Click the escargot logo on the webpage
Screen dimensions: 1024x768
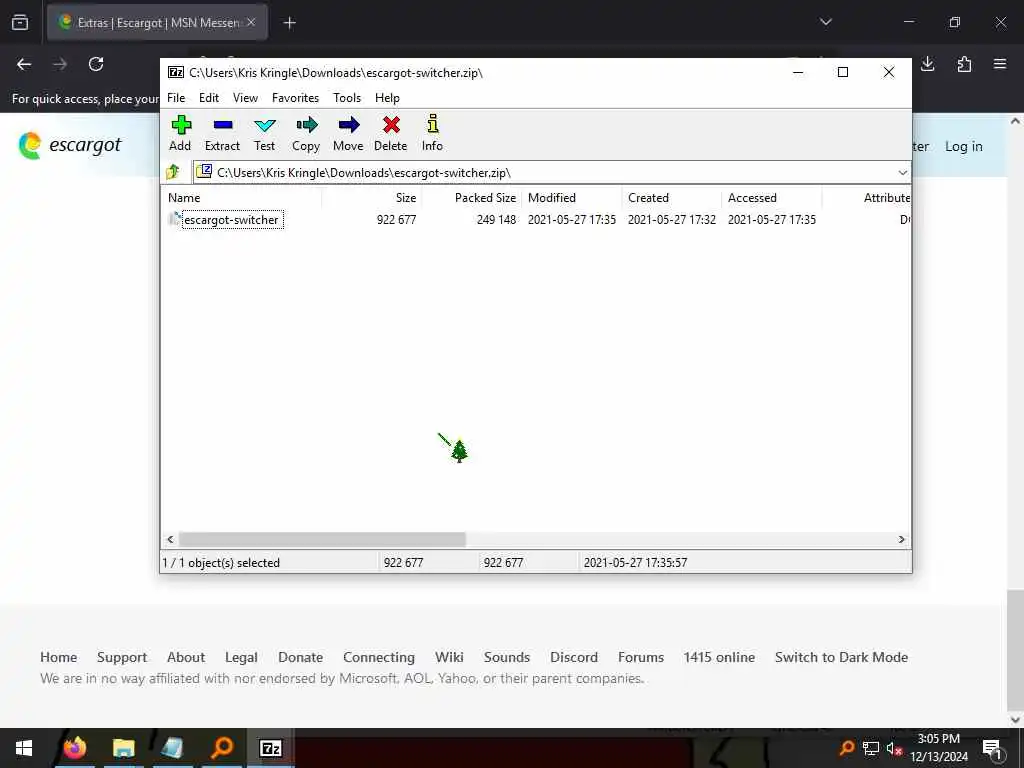coord(70,145)
